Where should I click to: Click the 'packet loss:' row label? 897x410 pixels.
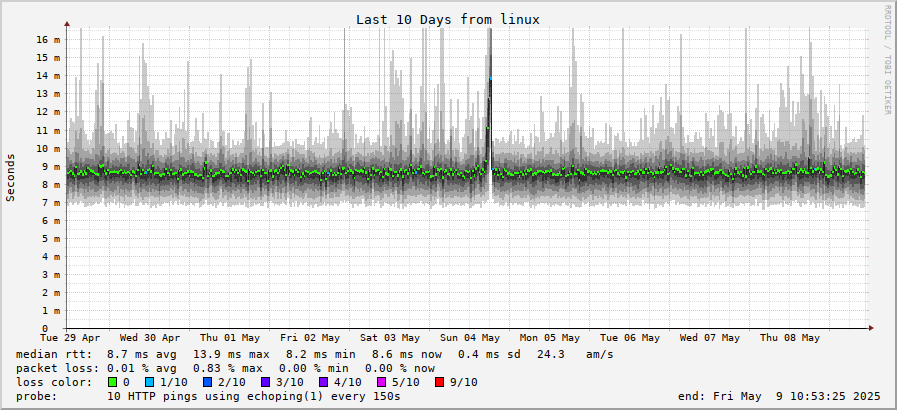click(x=58, y=368)
